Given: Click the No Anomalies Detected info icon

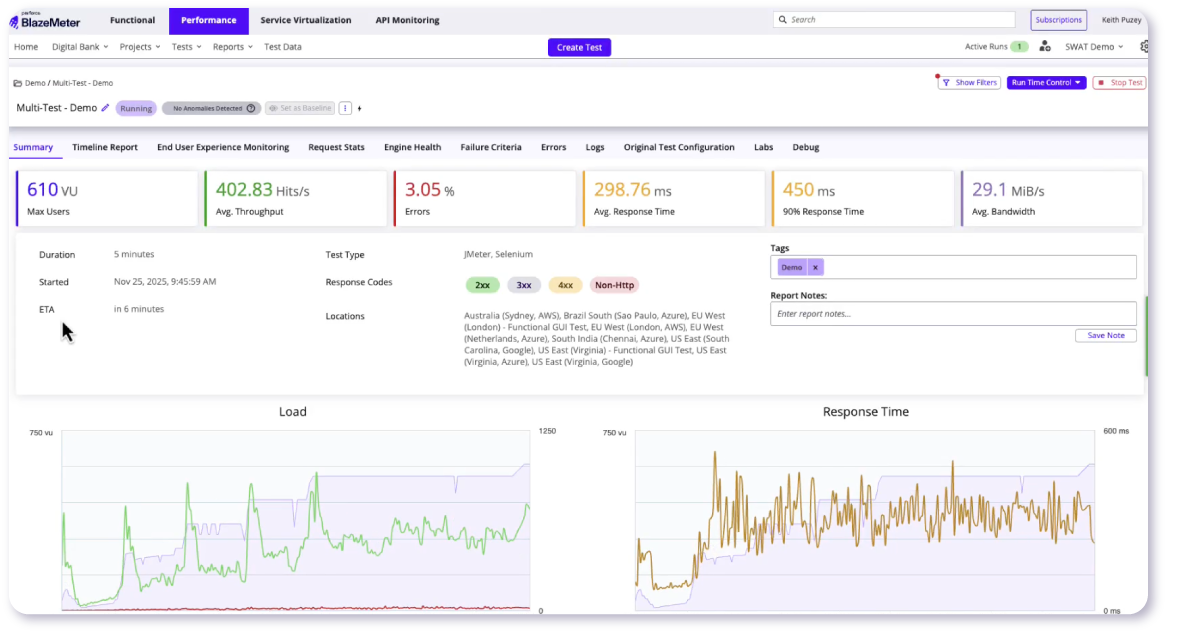Looking at the screenshot, I should pyautogui.click(x=250, y=107).
